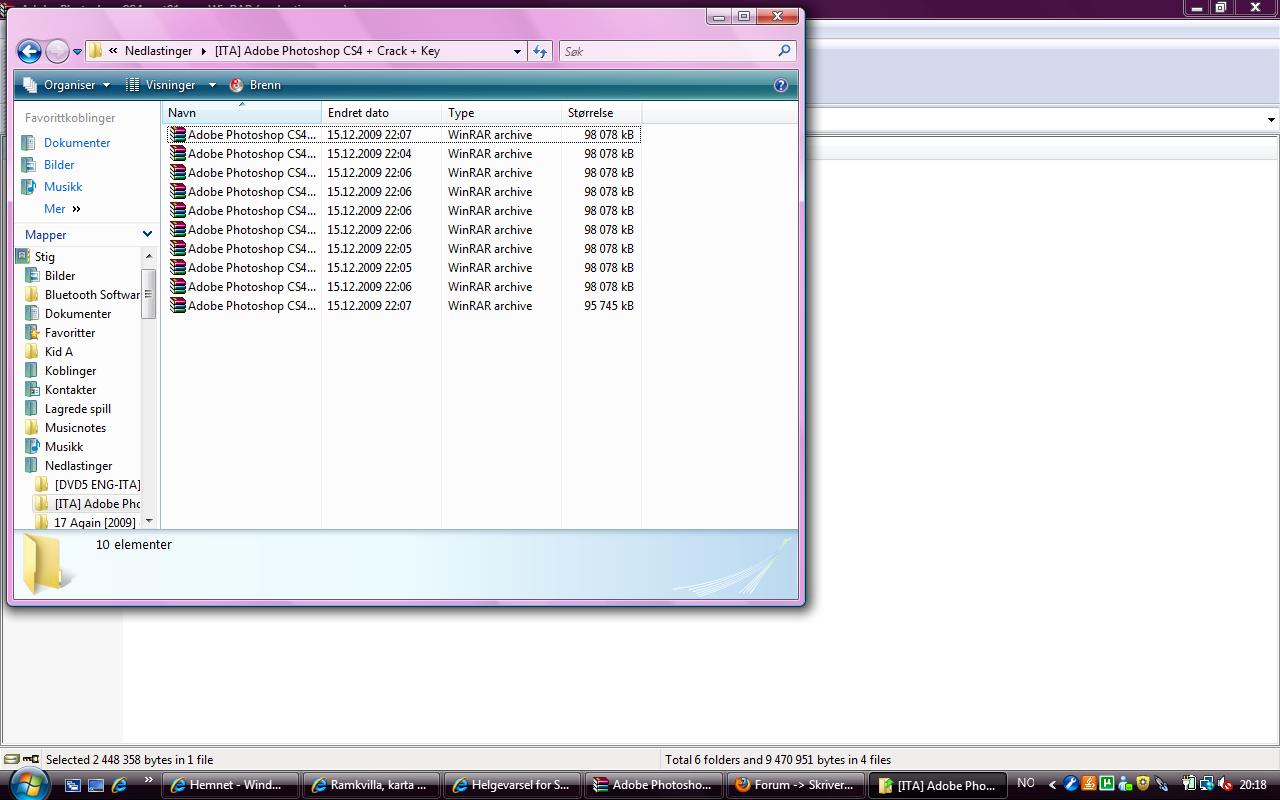Click the breadcrumb arrow after Nedlastinger

pos(203,51)
